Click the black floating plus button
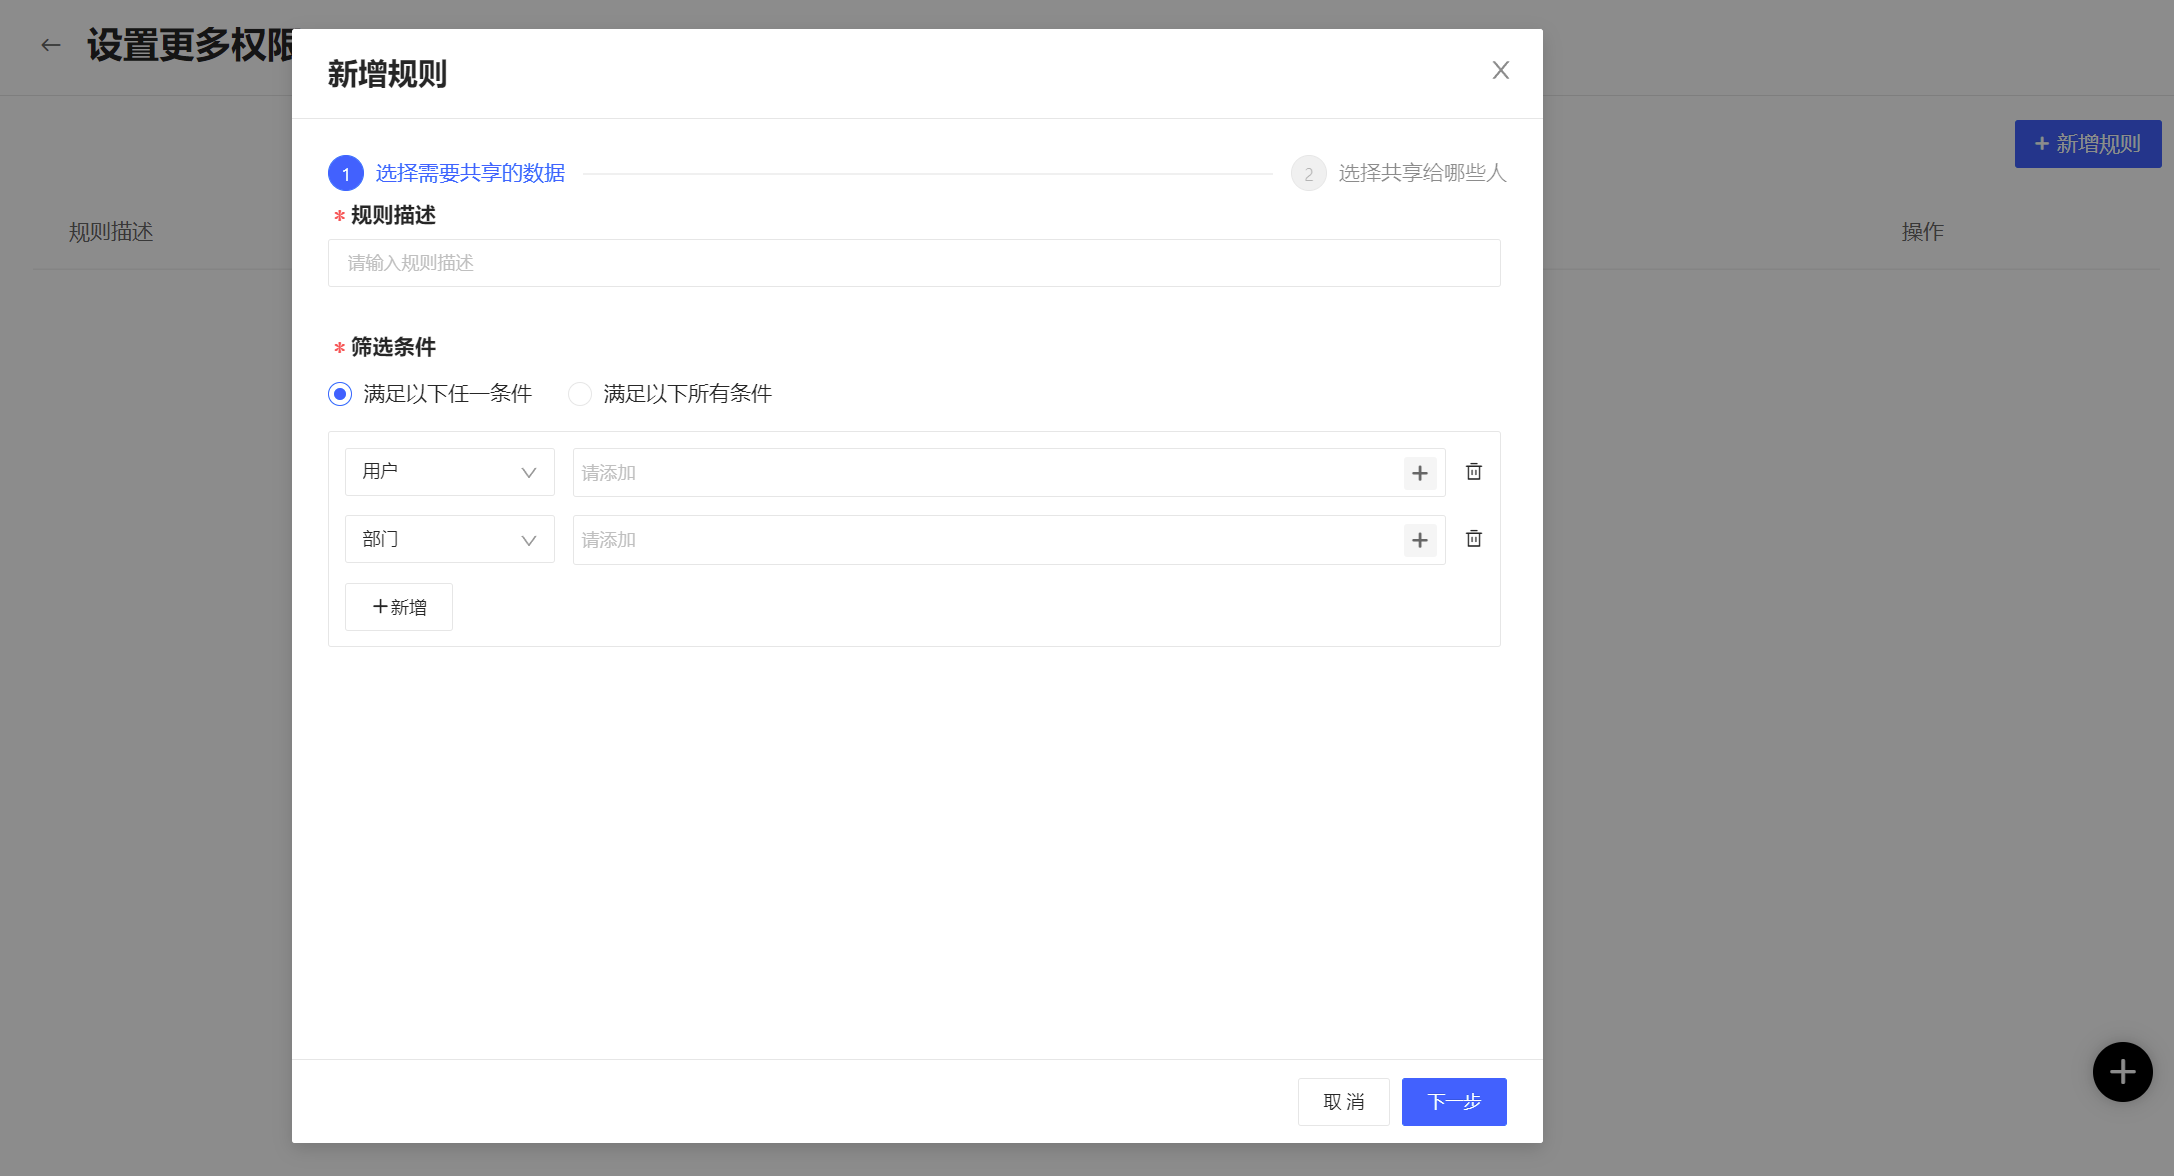 coord(2121,1072)
